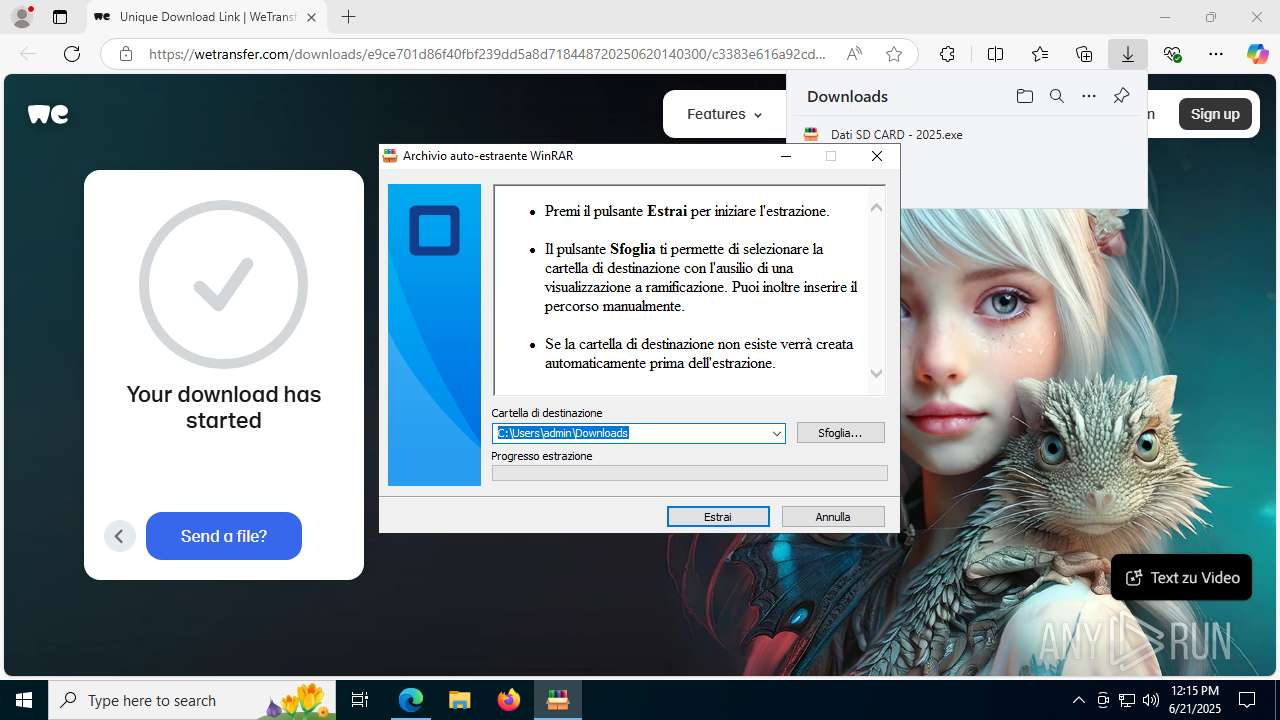The image size is (1280, 720).
Task: Open browser Extensions icon
Action: pos(947,54)
